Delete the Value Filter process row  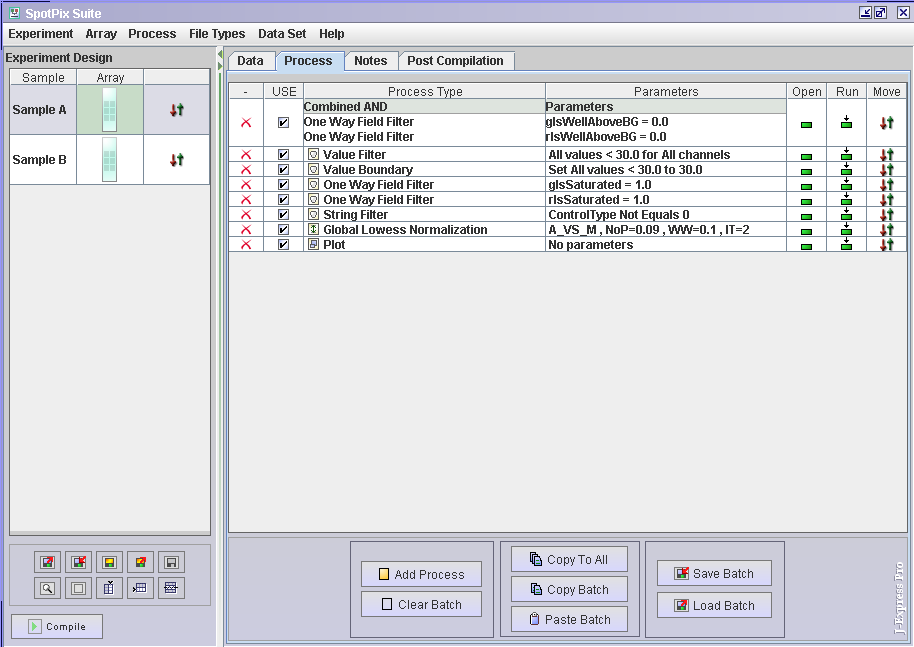pyautogui.click(x=246, y=155)
